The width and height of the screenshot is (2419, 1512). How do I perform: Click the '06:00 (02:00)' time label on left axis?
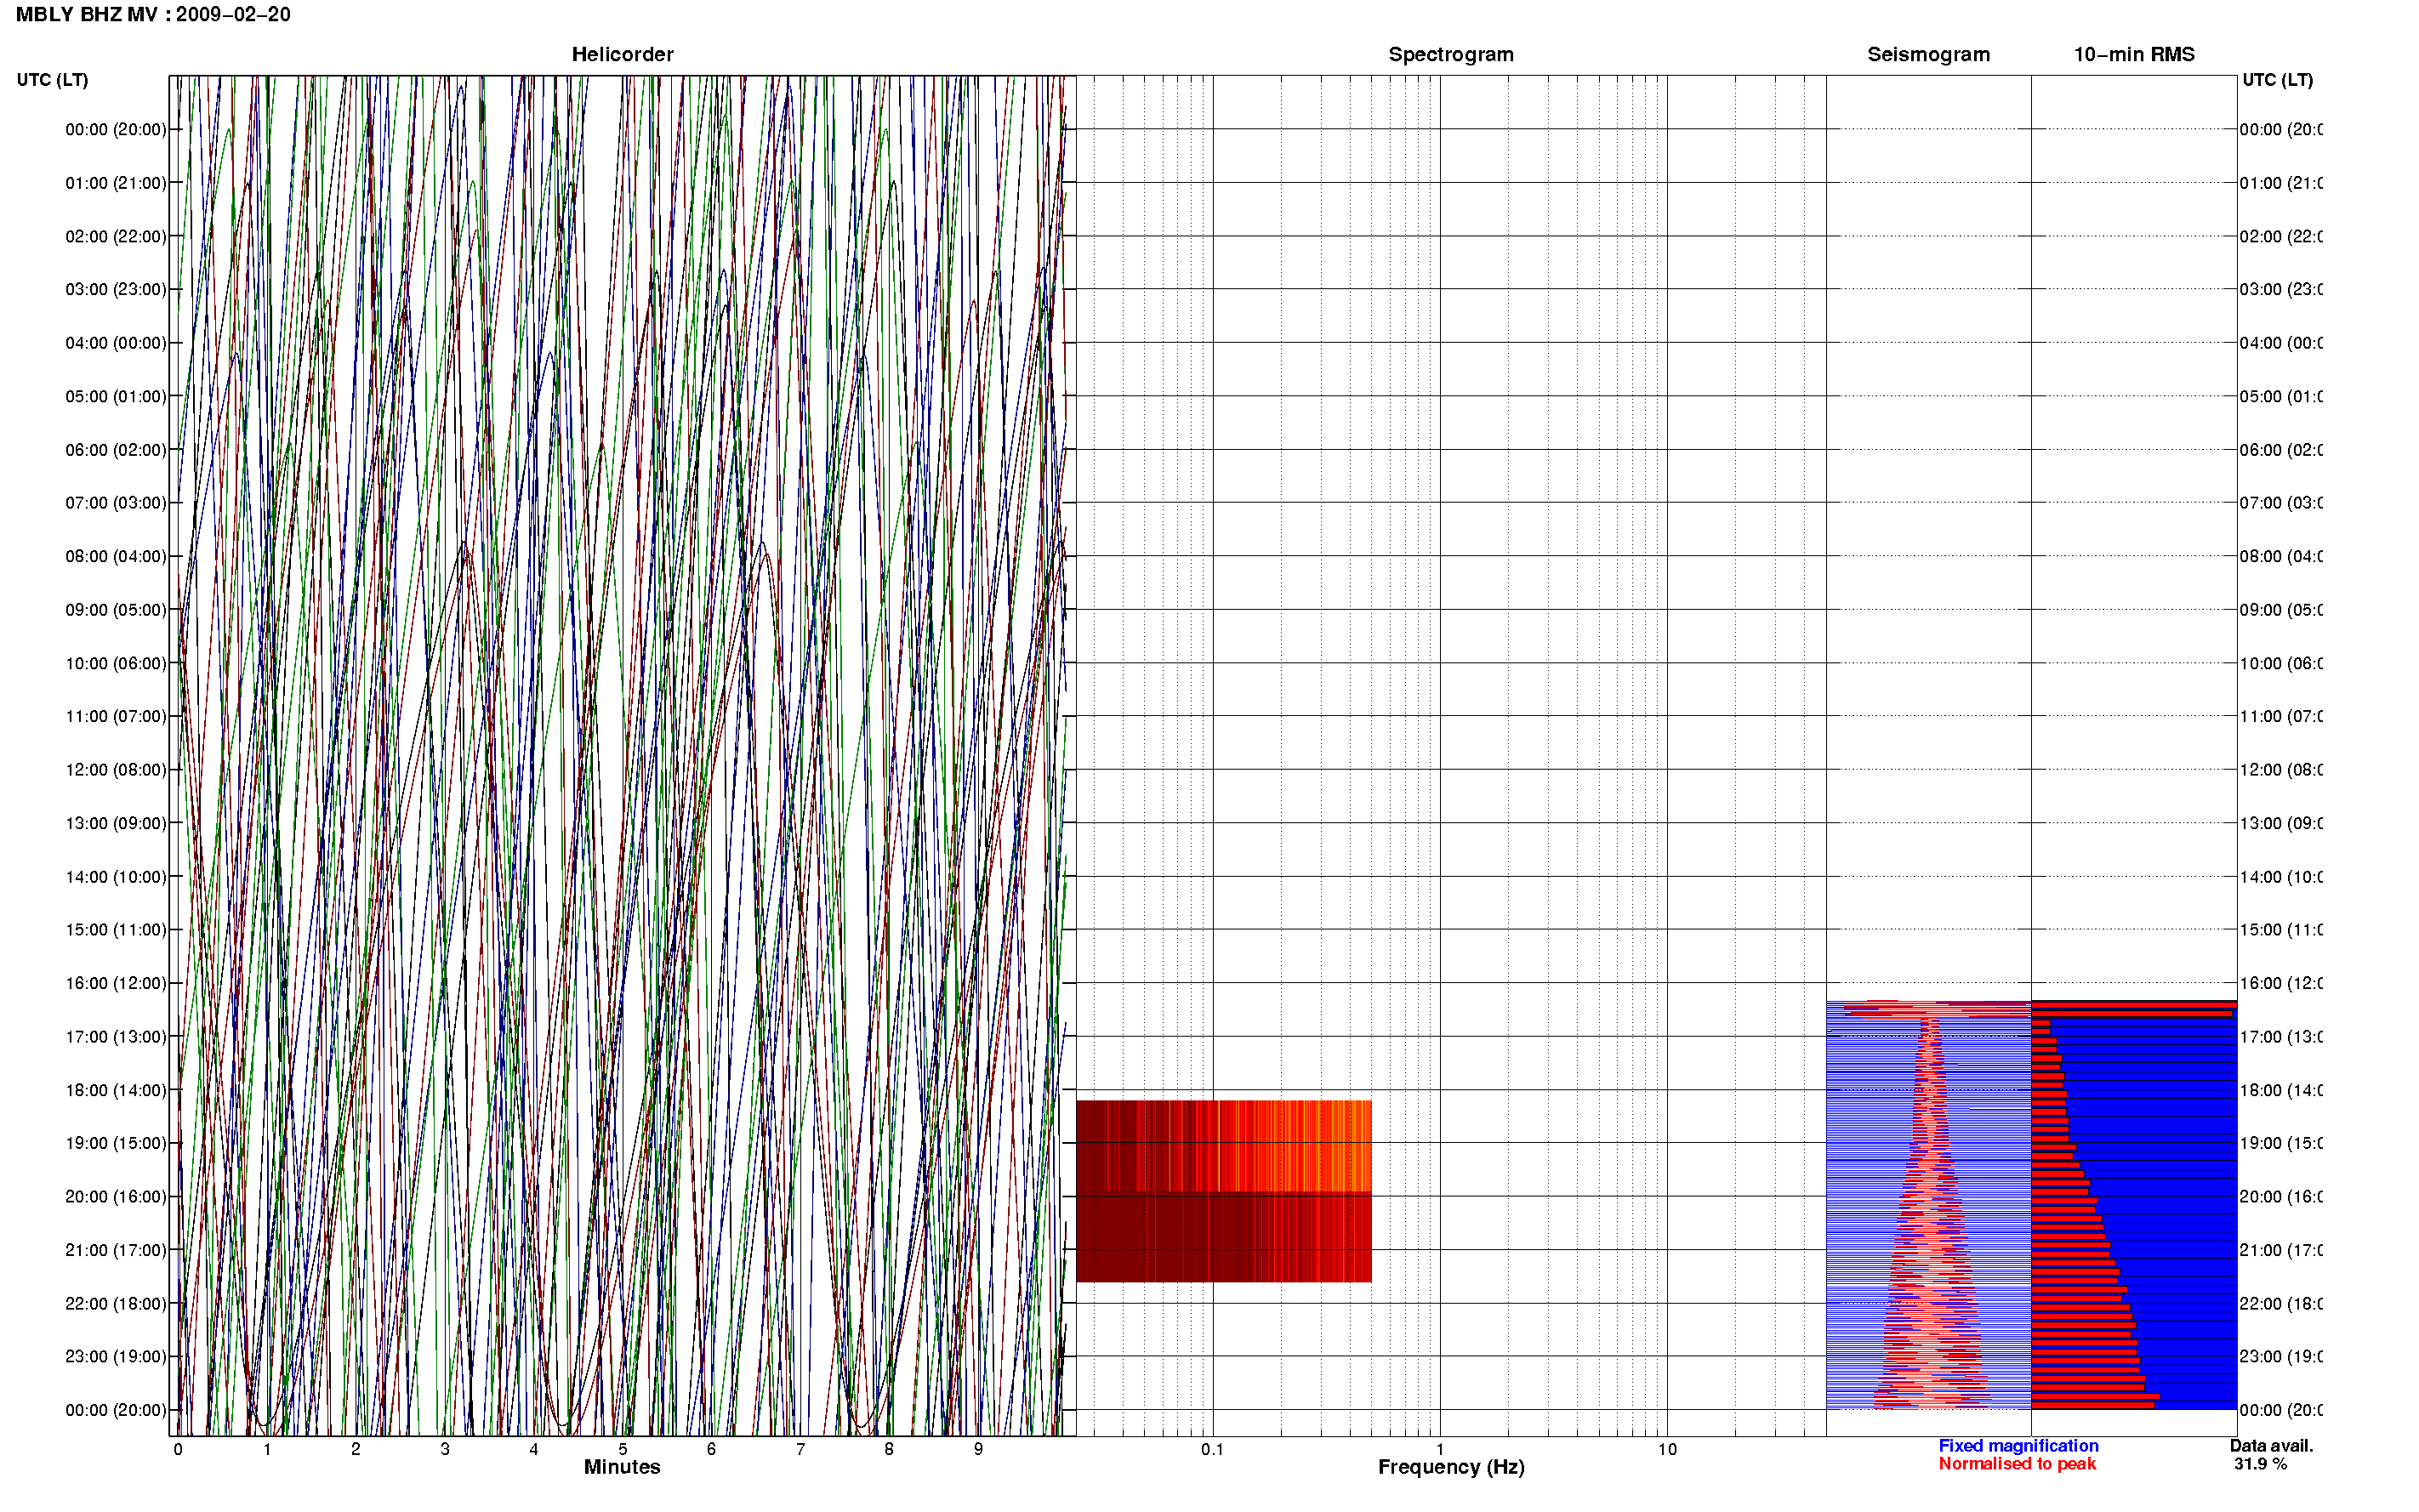[x=116, y=450]
